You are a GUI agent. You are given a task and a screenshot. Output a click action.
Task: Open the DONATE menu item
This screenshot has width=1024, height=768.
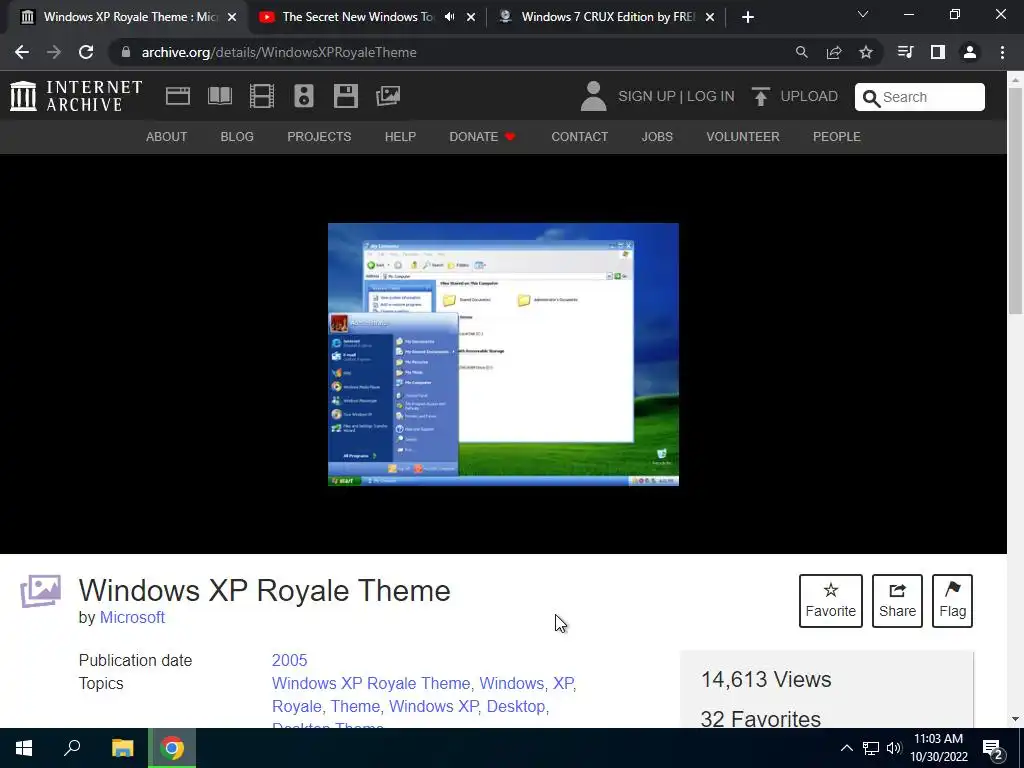point(482,136)
